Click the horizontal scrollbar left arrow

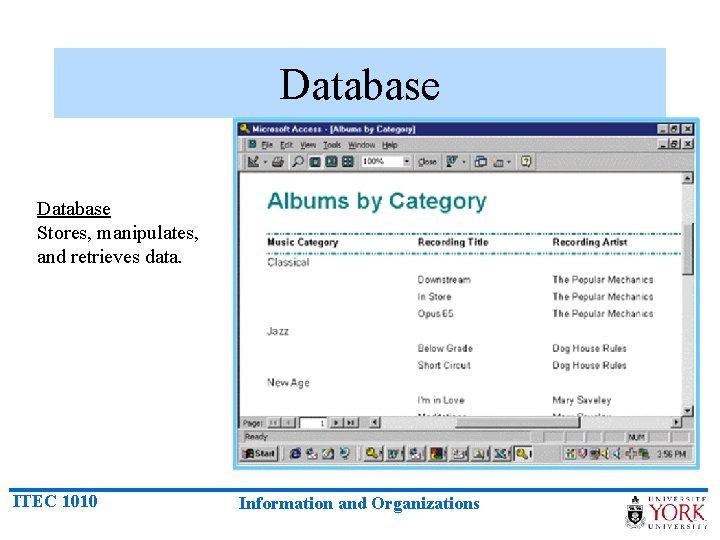pyautogui.click(x=375, y=422)
